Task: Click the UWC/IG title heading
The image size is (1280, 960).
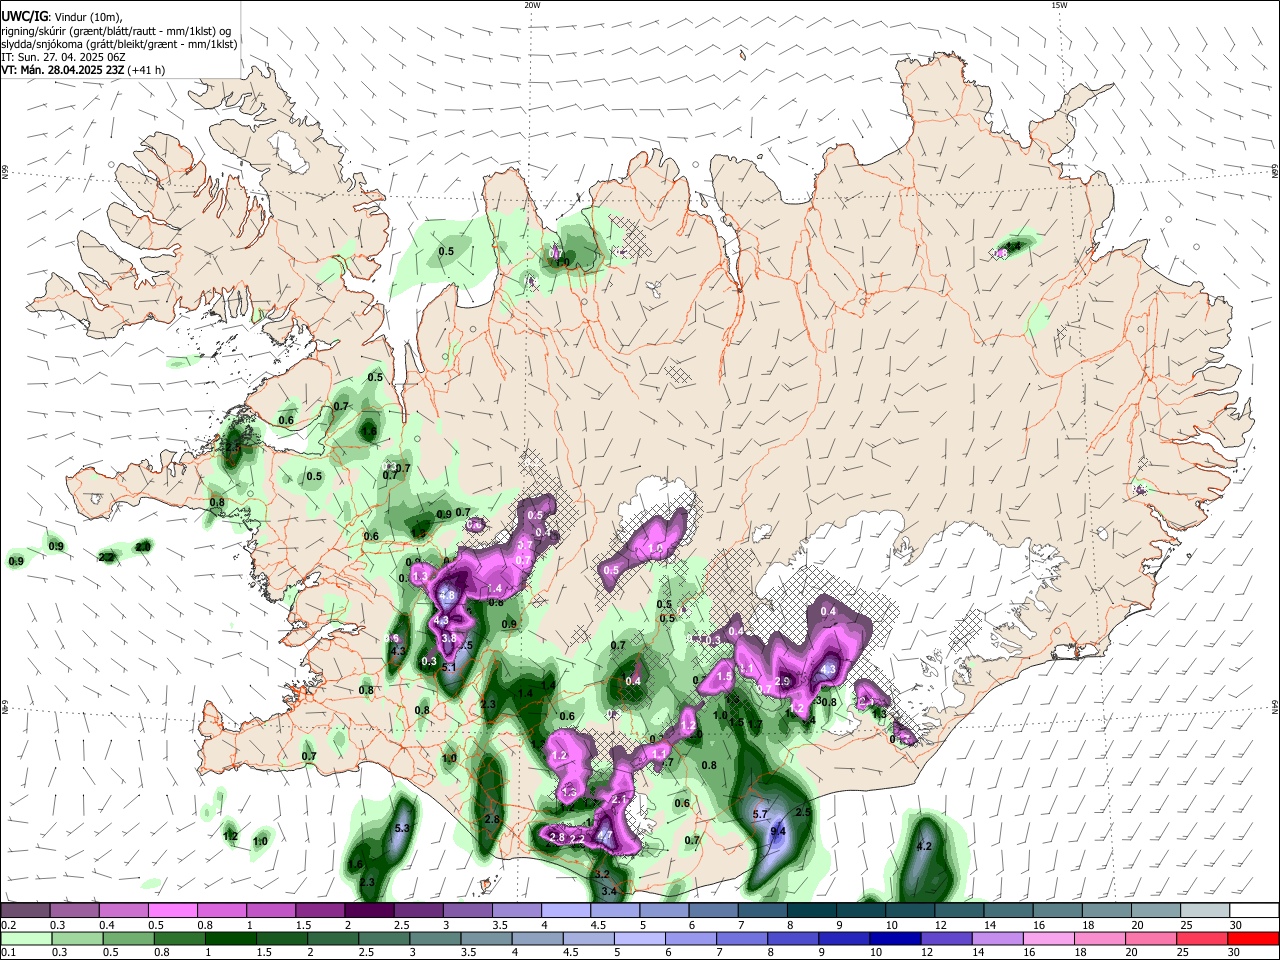Action: (23, 16)
